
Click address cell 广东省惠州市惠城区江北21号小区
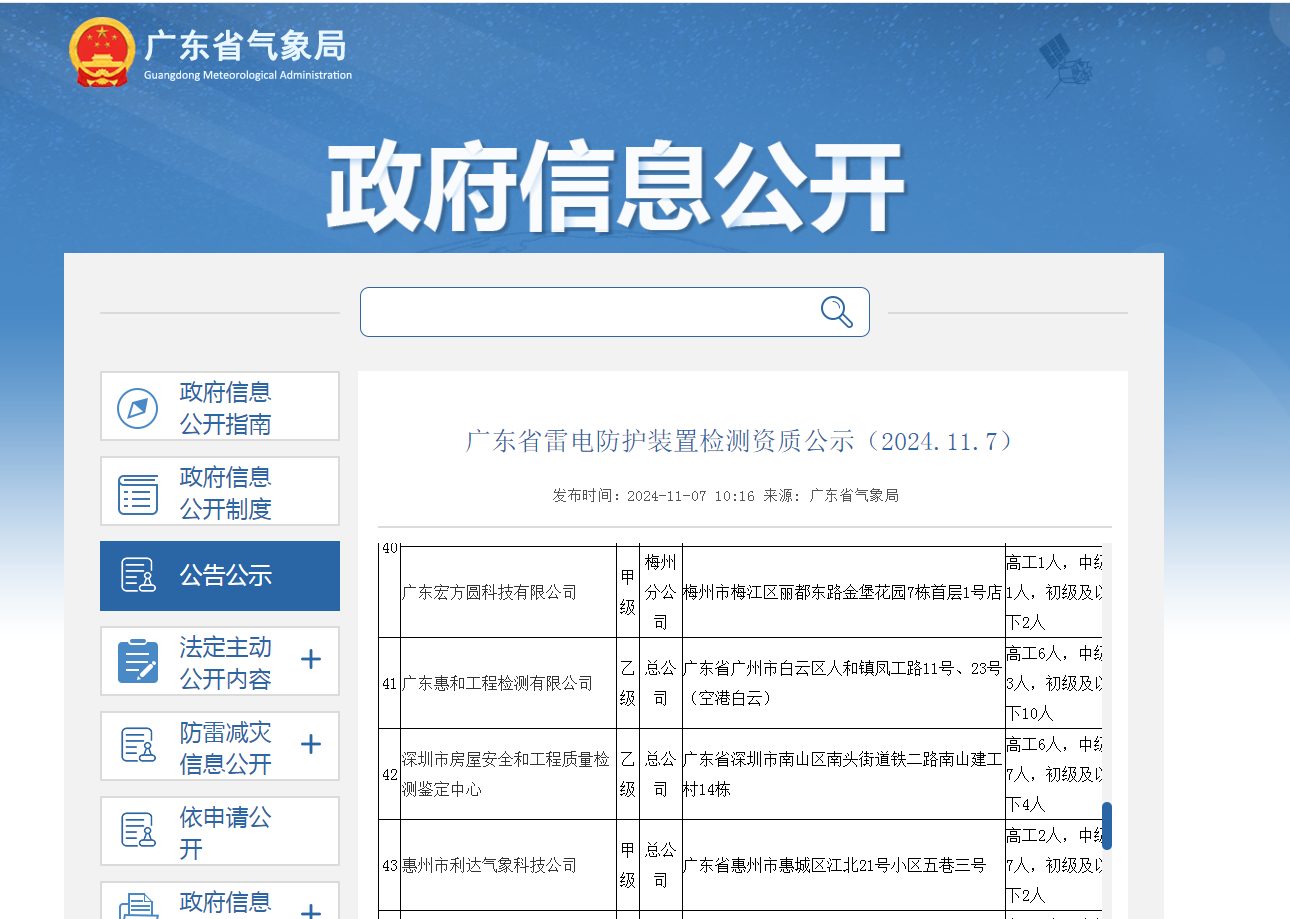[843, 865]
